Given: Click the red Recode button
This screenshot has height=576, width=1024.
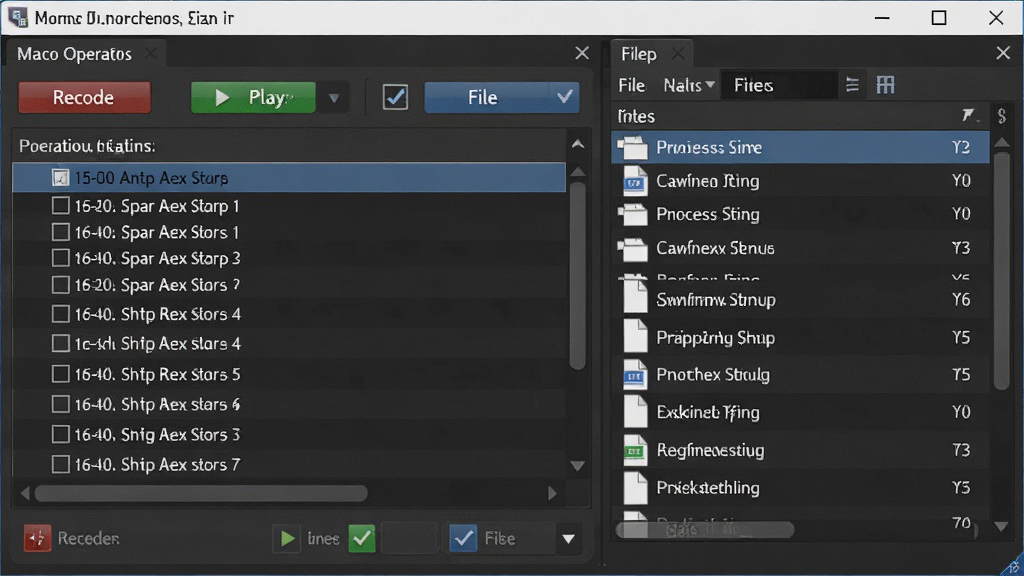Looking at the screenshot, I should click(84, 97).
